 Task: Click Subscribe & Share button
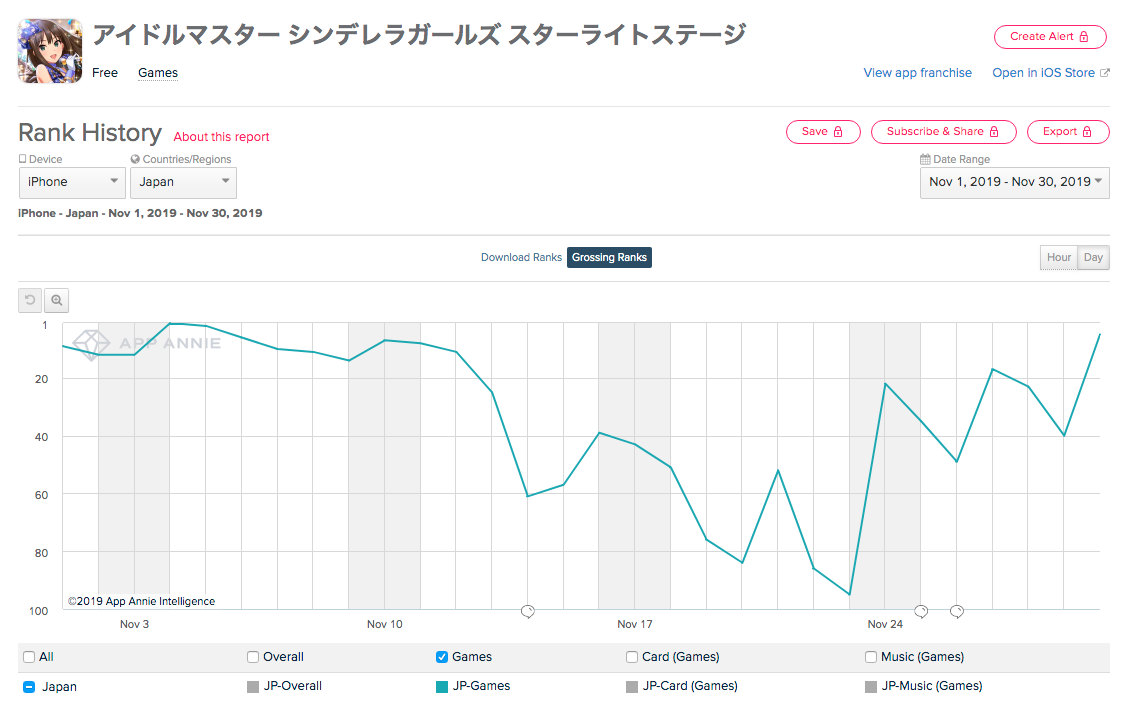[943, 132]
